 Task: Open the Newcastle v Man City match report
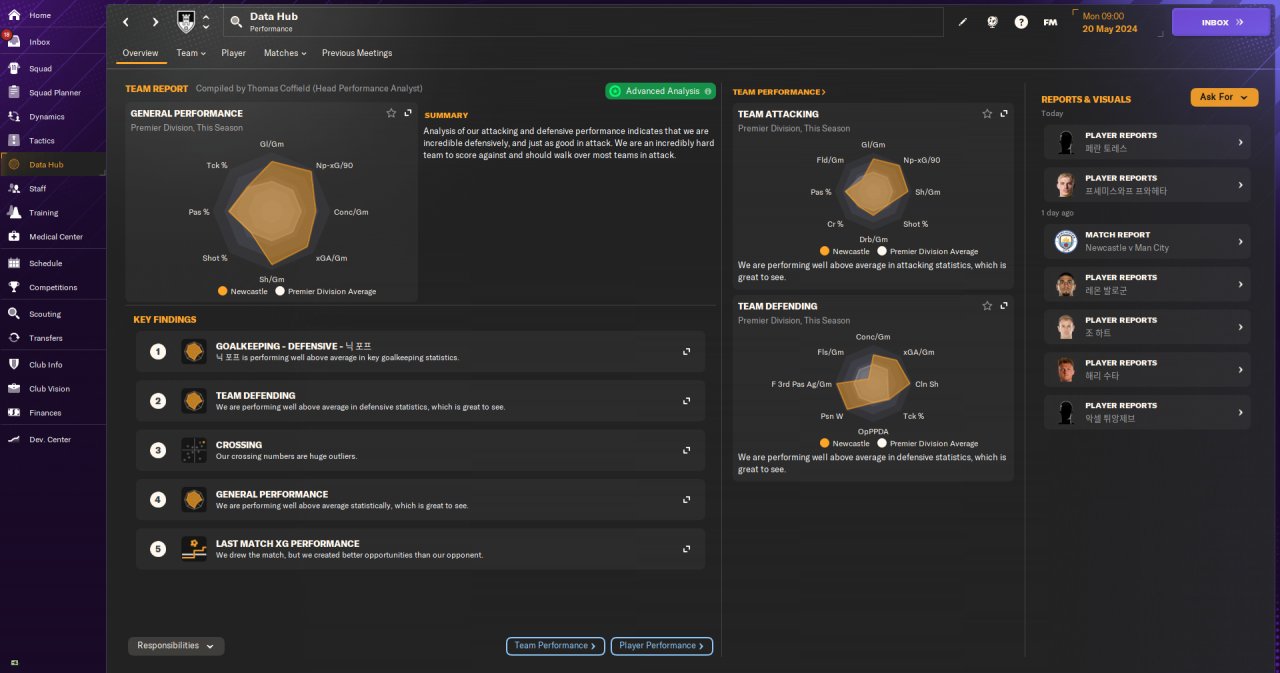click(x=1147, y=241)
